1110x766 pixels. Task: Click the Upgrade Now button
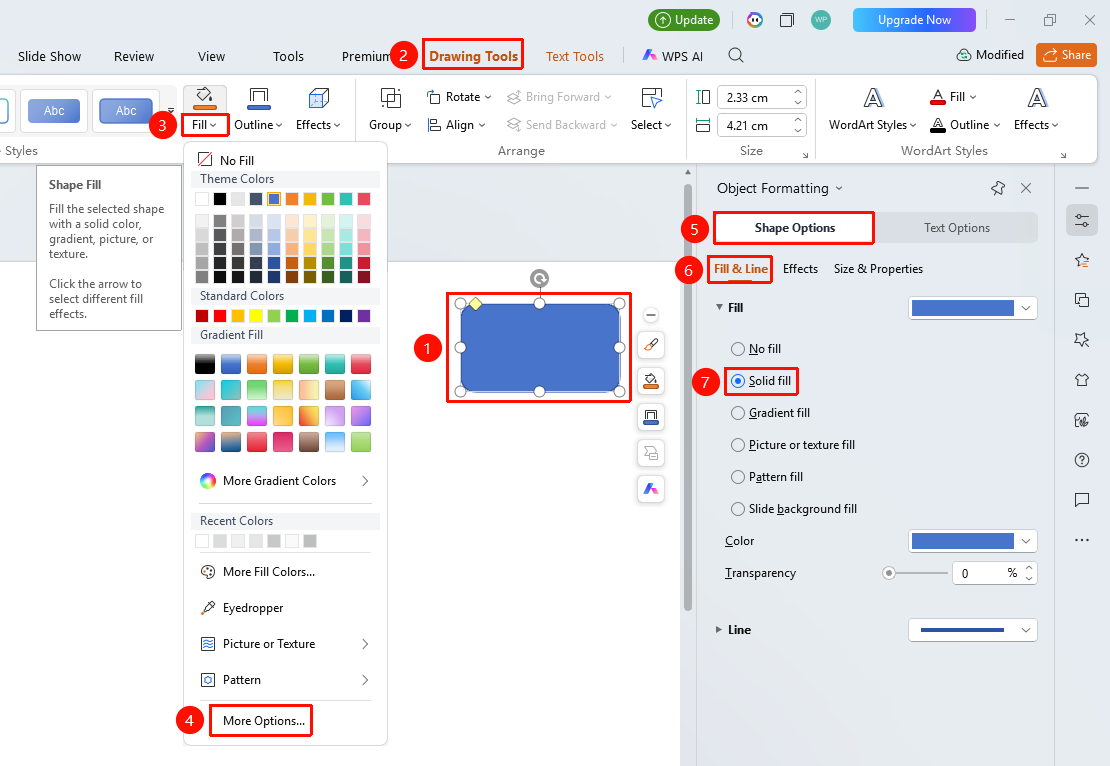(914, 20)
